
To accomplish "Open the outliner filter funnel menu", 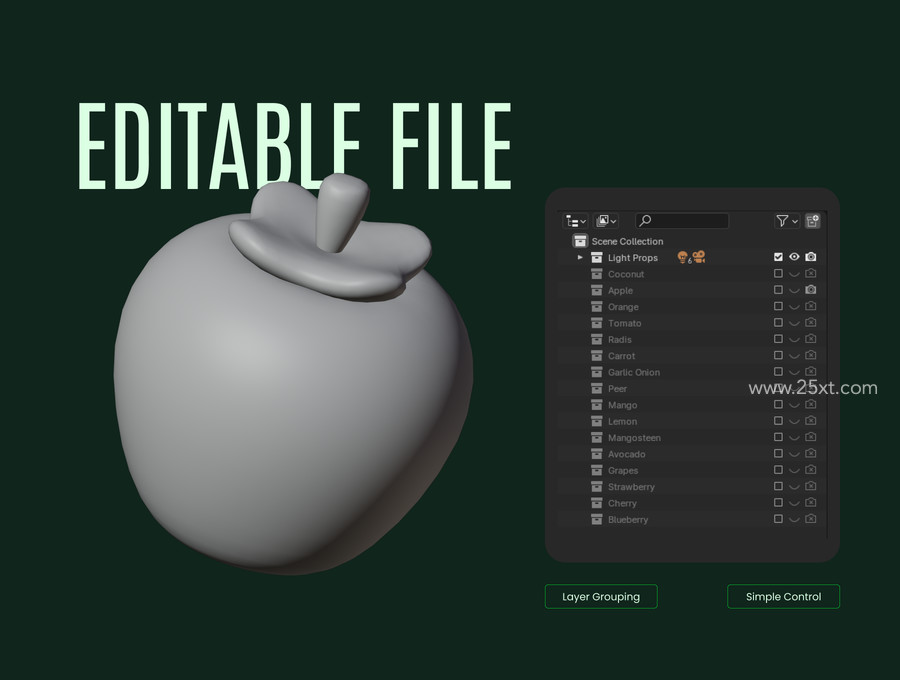I will tap(786, 221).
